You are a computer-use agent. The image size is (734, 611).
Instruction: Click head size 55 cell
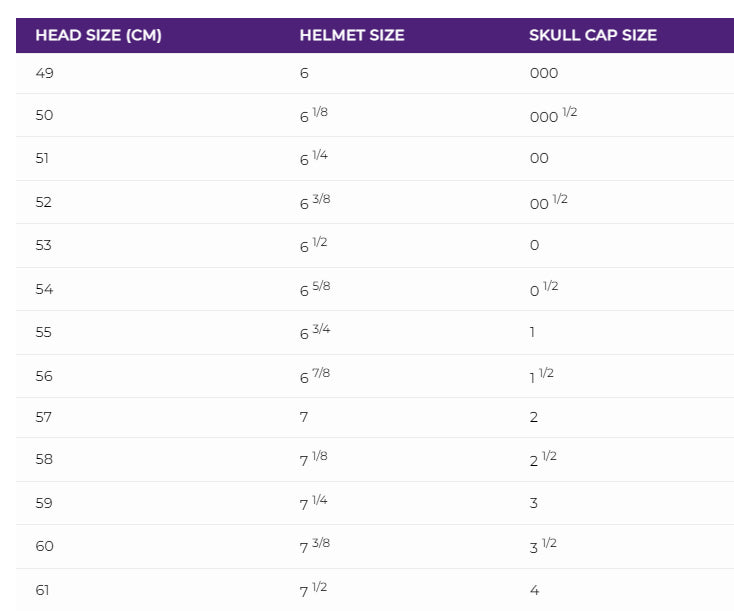44,332
